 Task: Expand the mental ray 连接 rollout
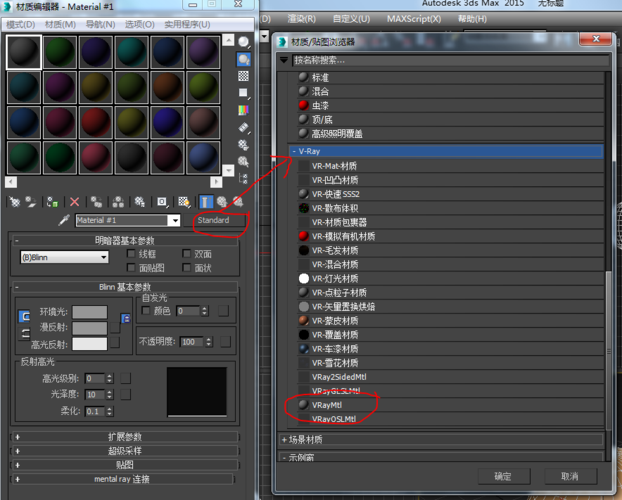click(123, 479)
